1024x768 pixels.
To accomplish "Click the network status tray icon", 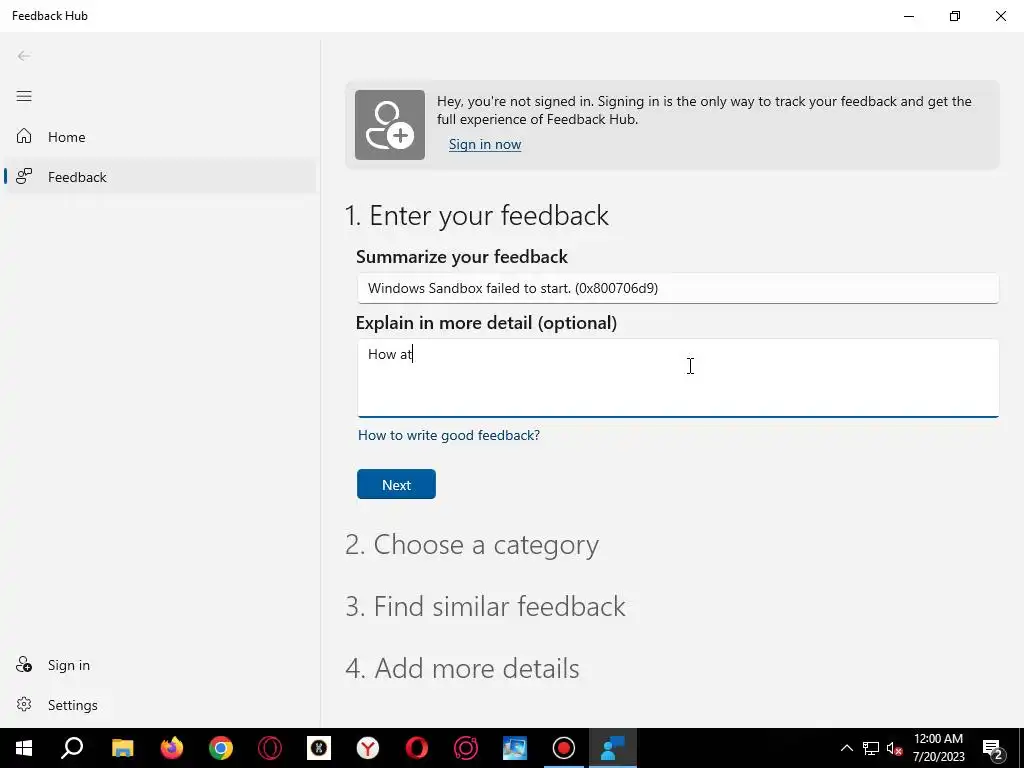I will coord(871,748).
